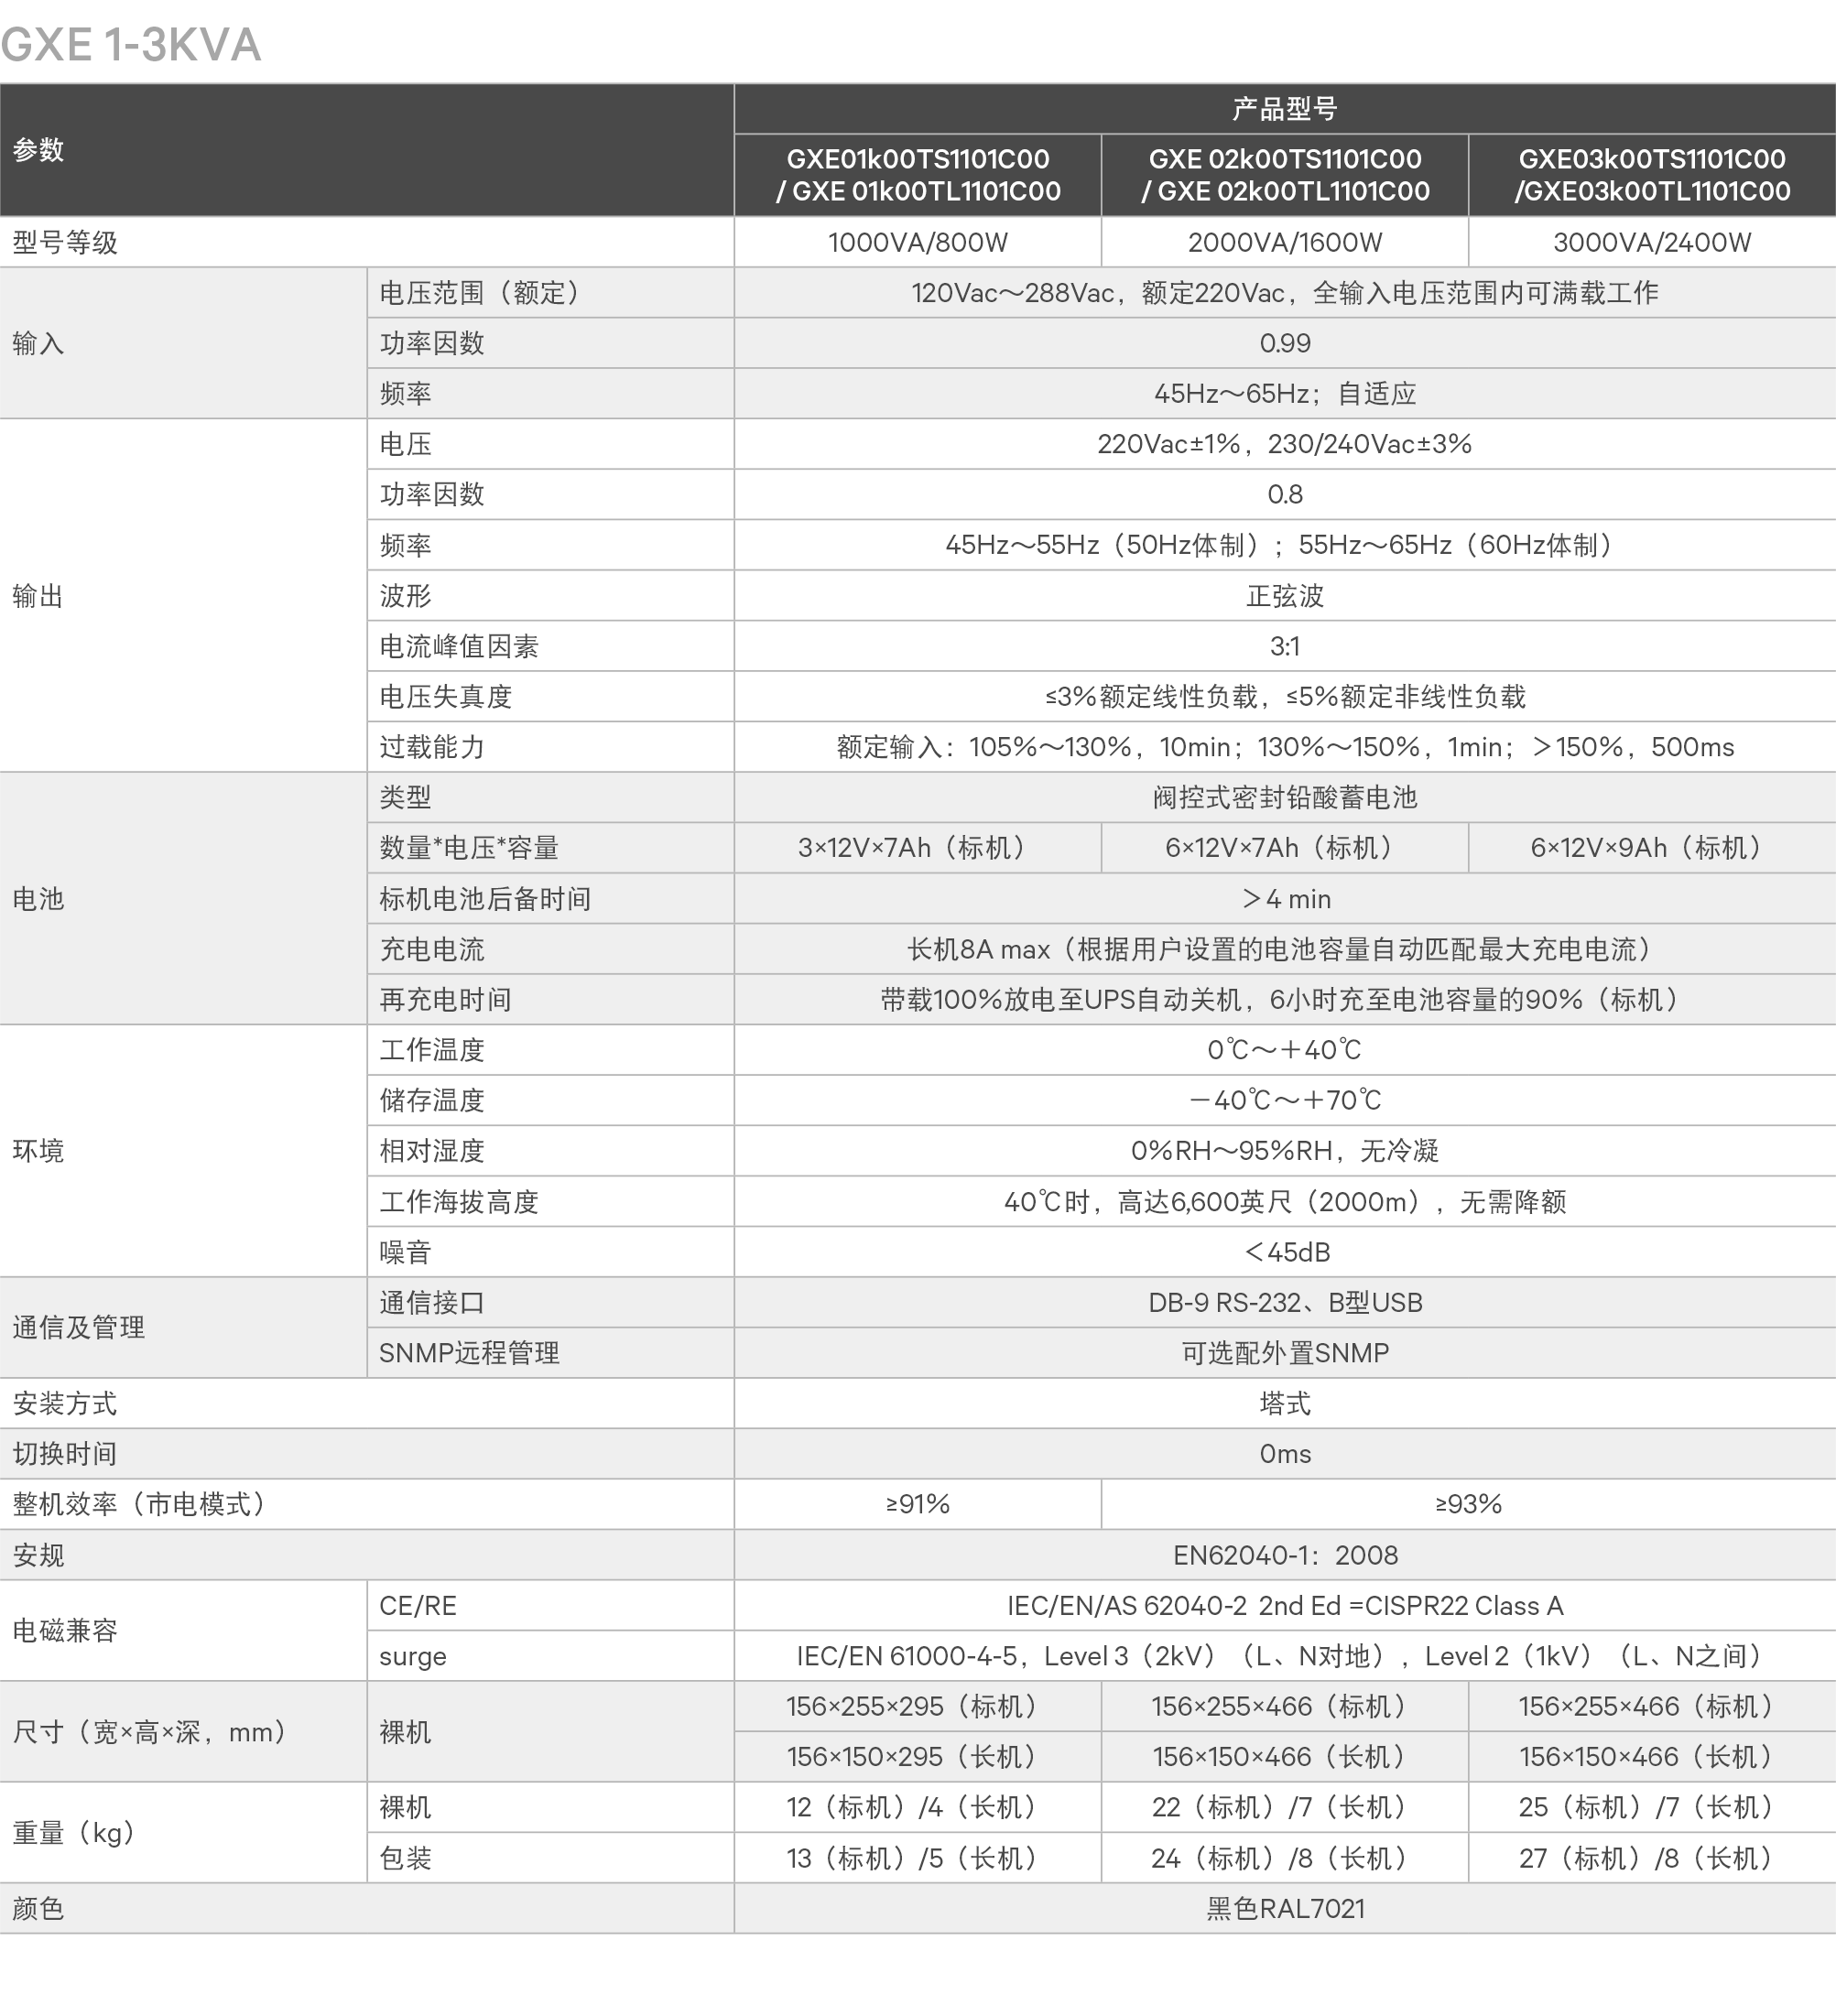The image size is (1836, 2016).
Task: Select the 45Hz～65Hz；自适应 value
Action: tap(1285, 394)
